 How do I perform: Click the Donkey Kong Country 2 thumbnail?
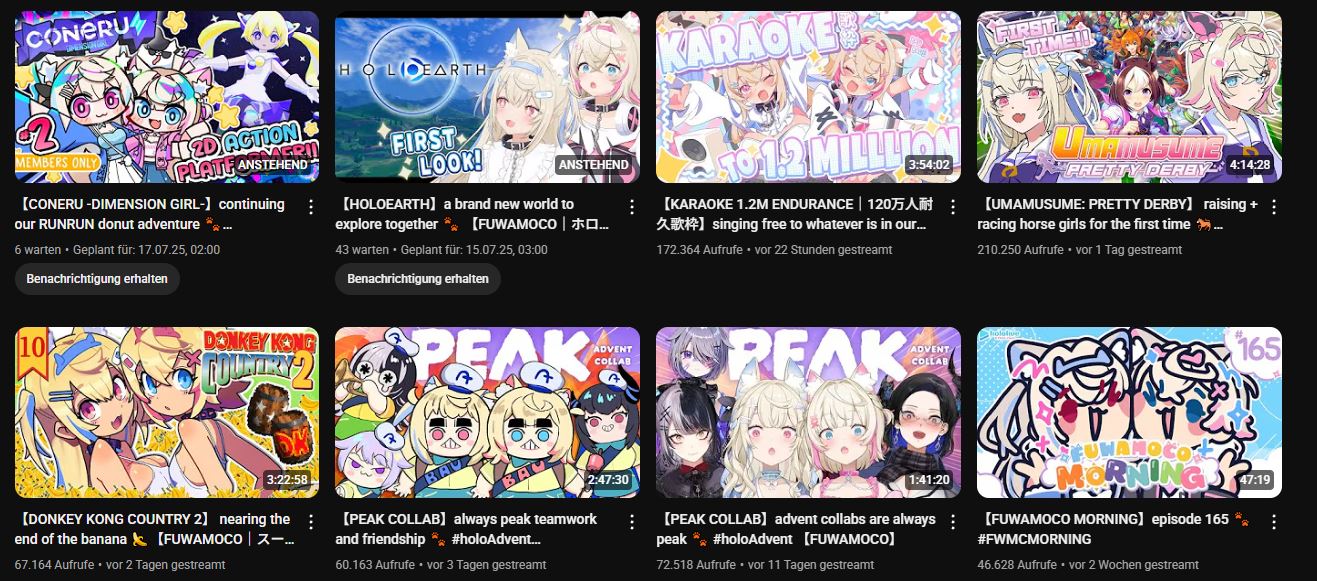167,412
